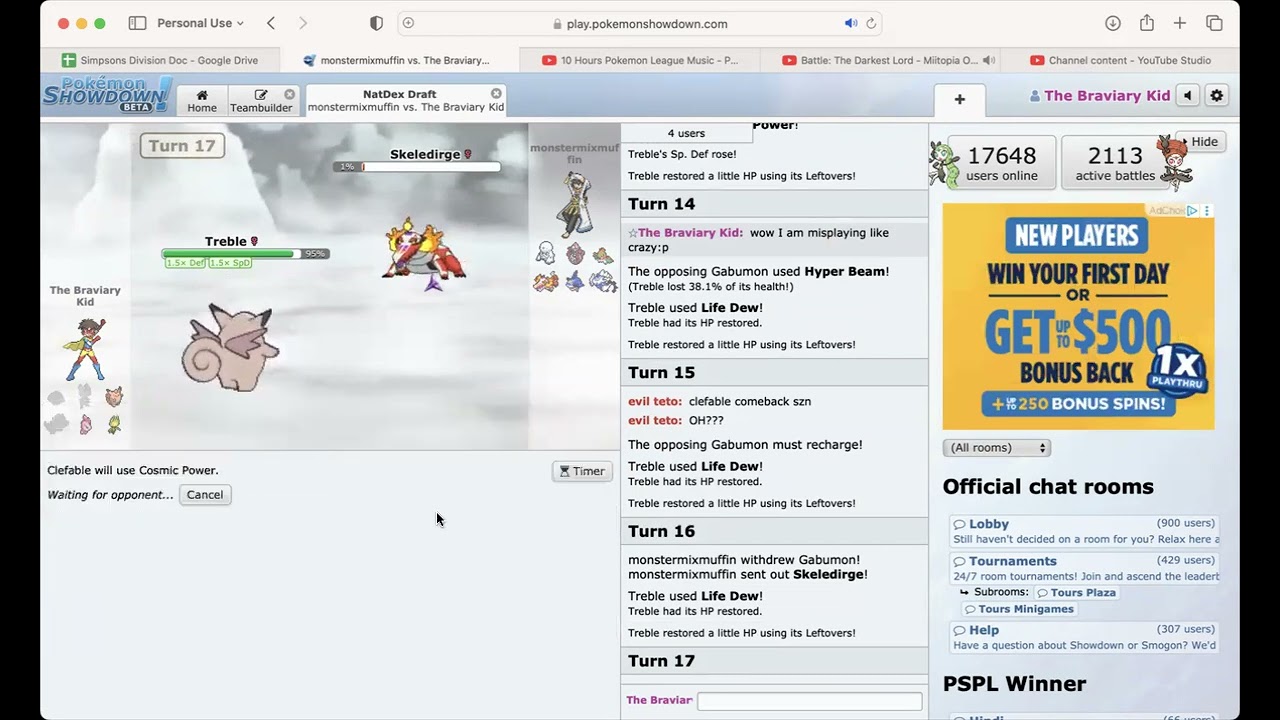The height and width of the screenshot is (720, 1280).
Task: Mute the Darkest Lord tab speaker icon
Action: pos(988,60)
